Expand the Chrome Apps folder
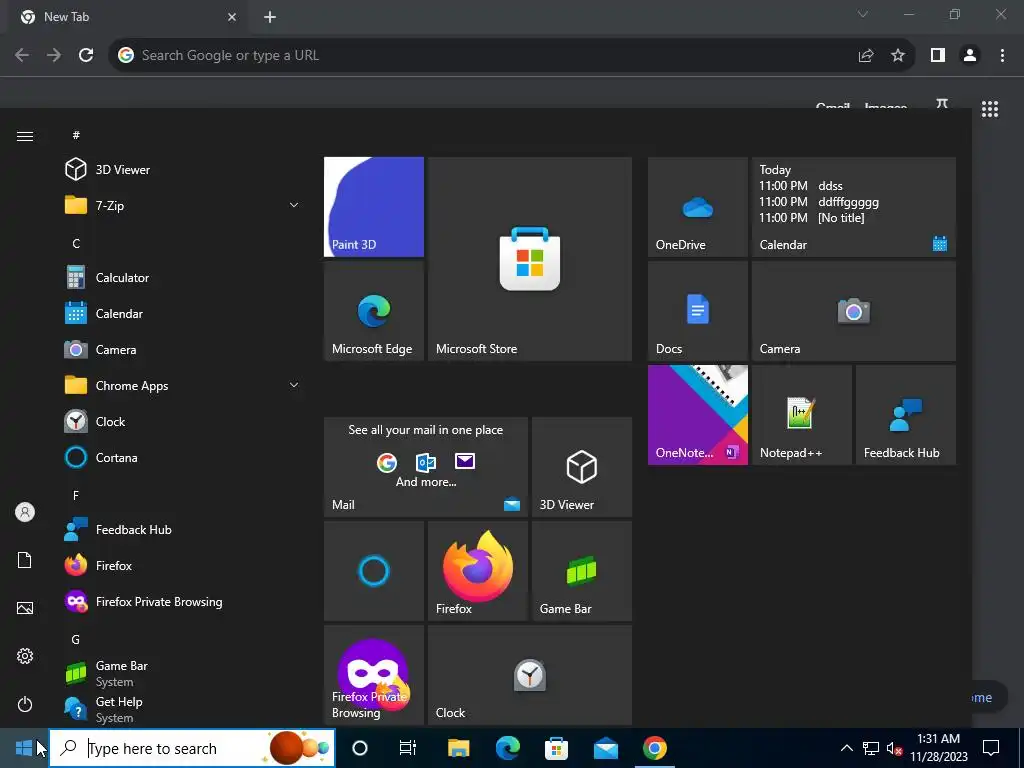This screenshot has width=1024, height=768. coord(183,385)
